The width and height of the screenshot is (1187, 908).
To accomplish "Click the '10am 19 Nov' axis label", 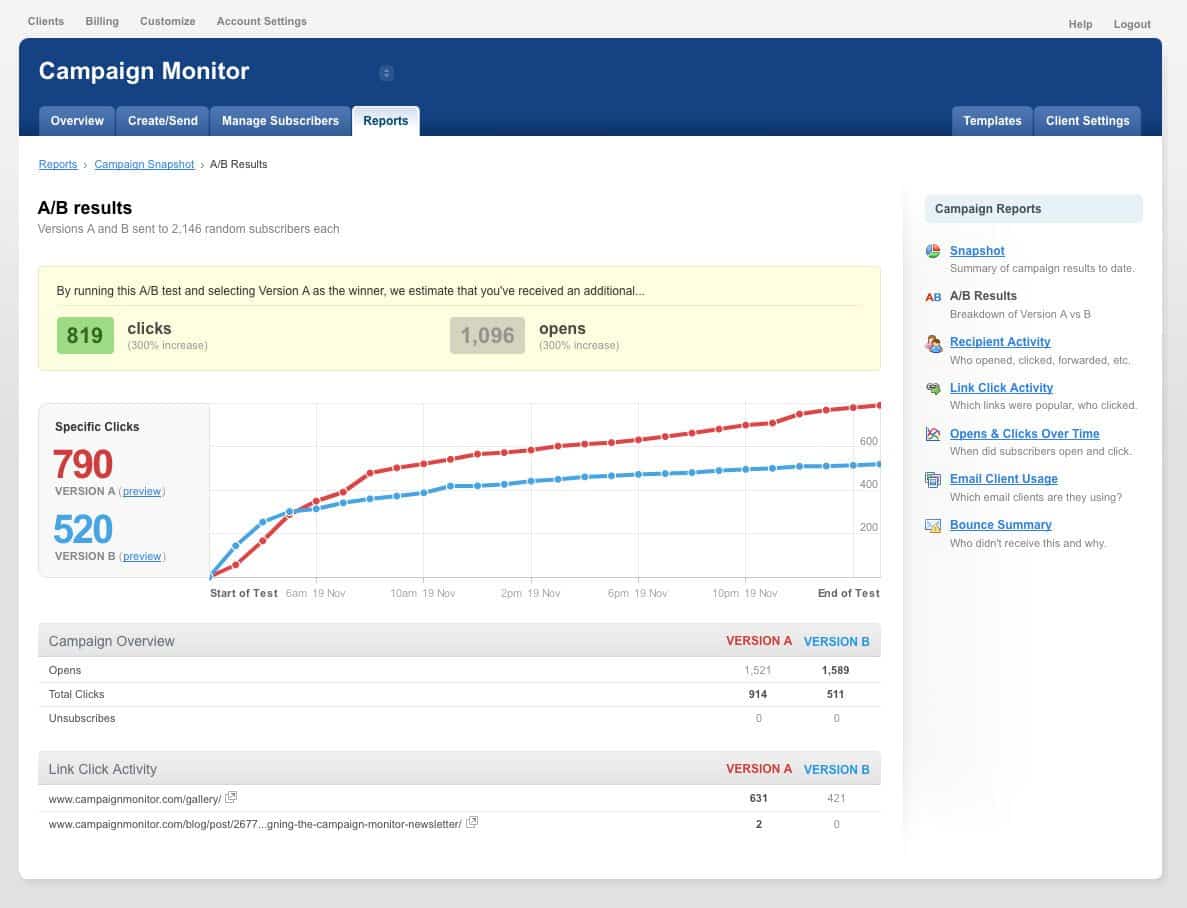I will click(x=423, y=594).
